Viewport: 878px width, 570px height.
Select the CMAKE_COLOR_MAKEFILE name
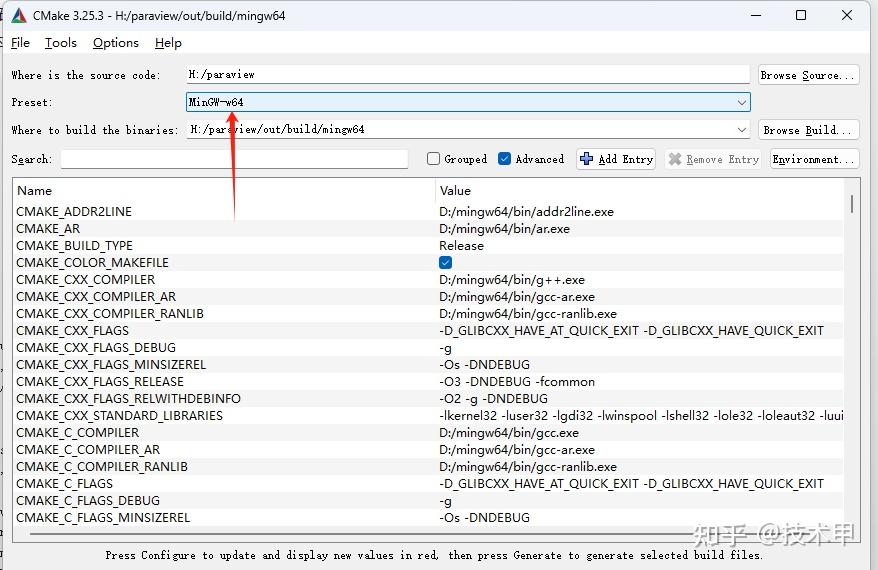[x=92, y=263]
